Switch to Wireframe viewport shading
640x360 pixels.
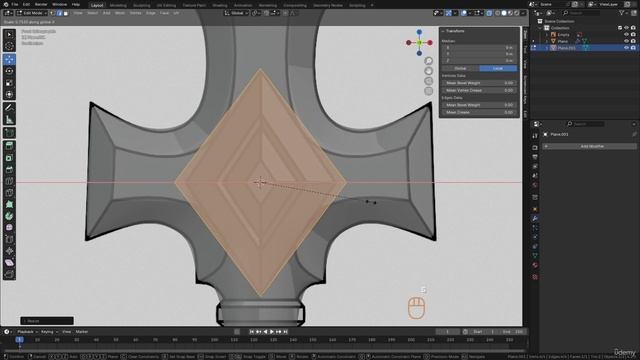click(x=497, y=13)
